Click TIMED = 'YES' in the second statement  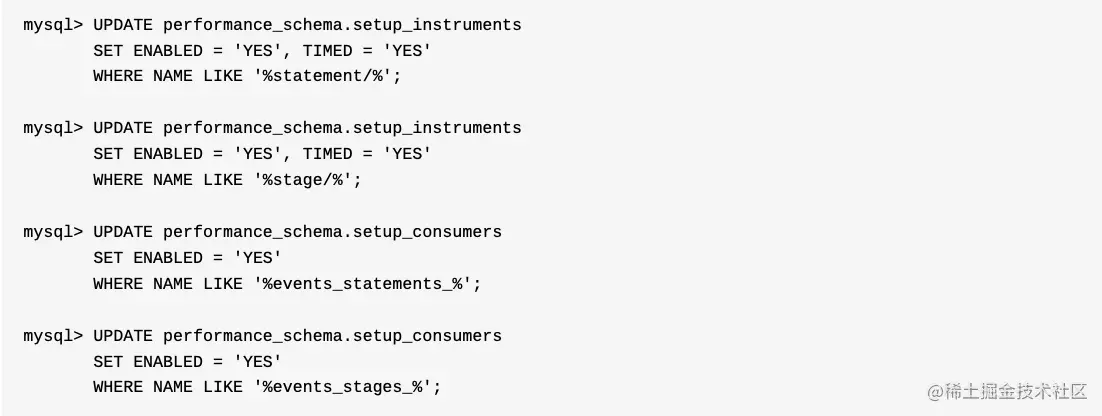point(367,154)
